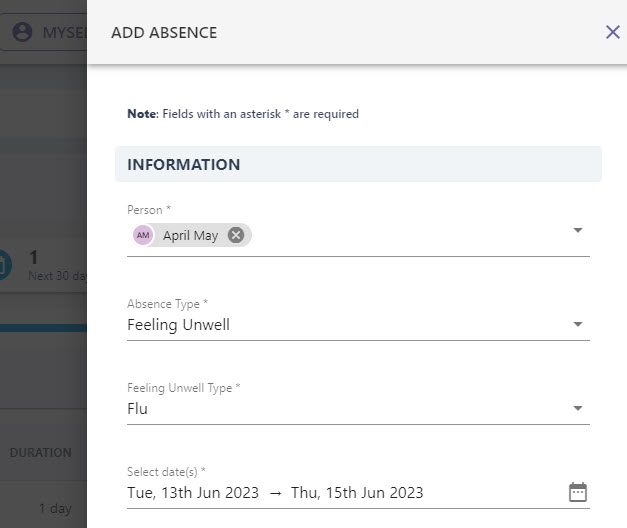Click the end date Thu, 15th Jun 2023

[357, 492]
